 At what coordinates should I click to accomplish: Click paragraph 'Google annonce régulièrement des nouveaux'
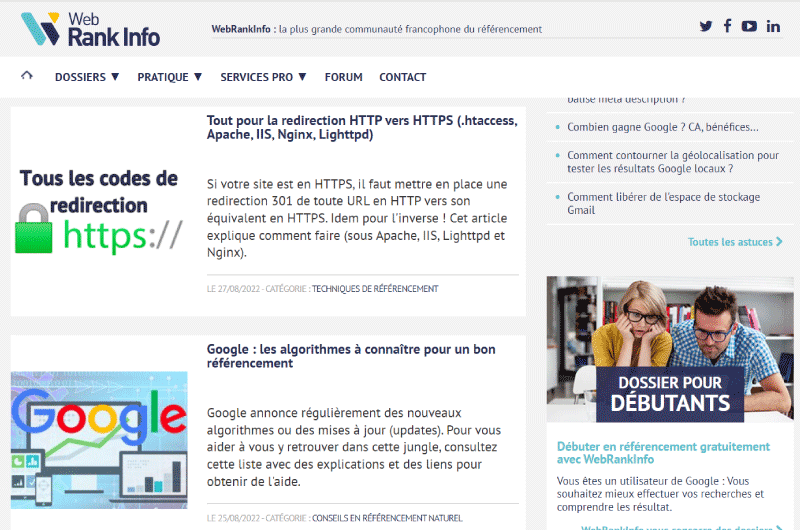[354, 447]
